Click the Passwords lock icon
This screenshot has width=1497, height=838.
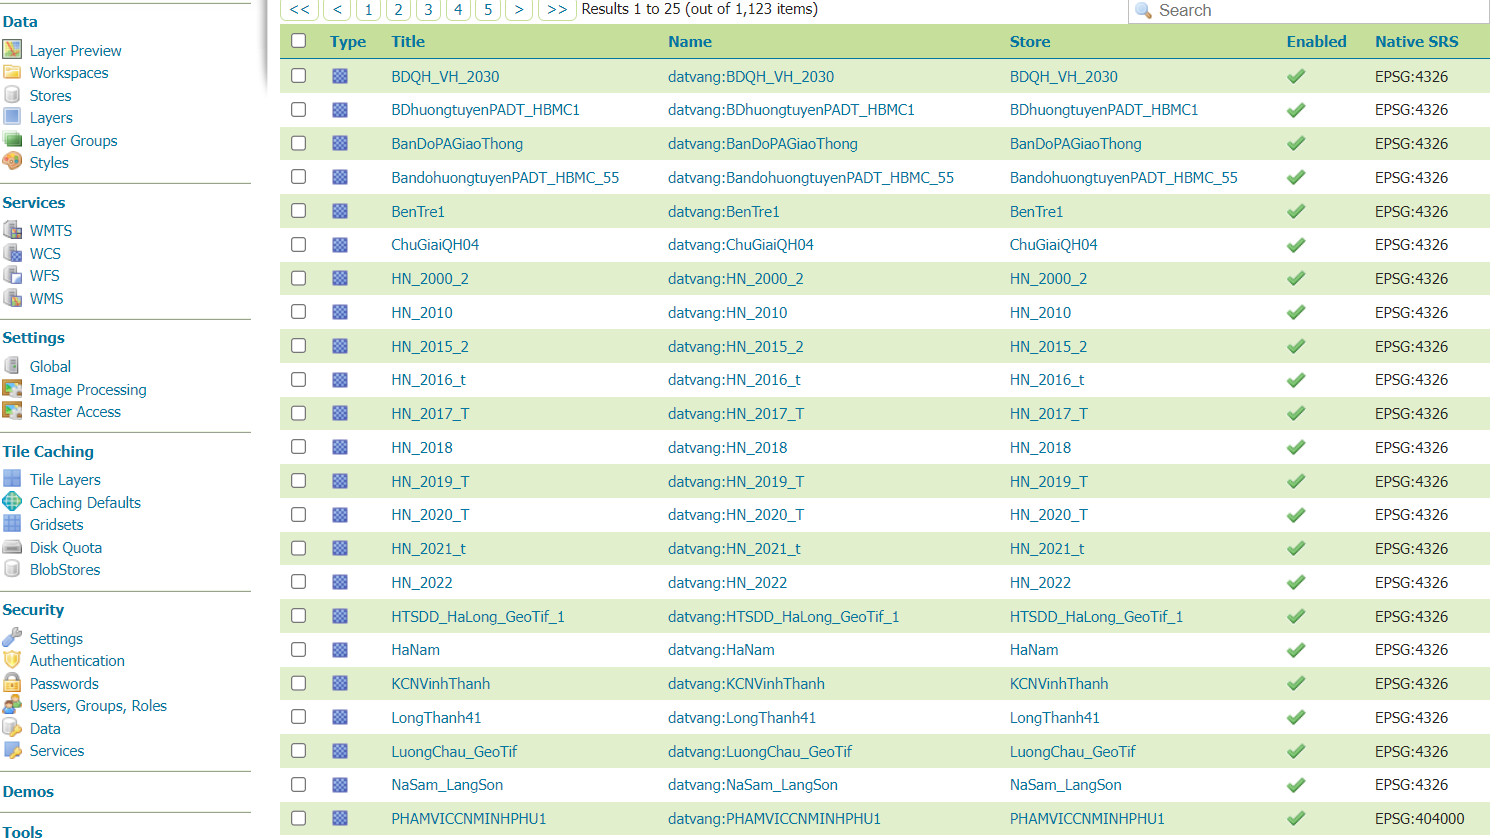[x=12, y=683]
